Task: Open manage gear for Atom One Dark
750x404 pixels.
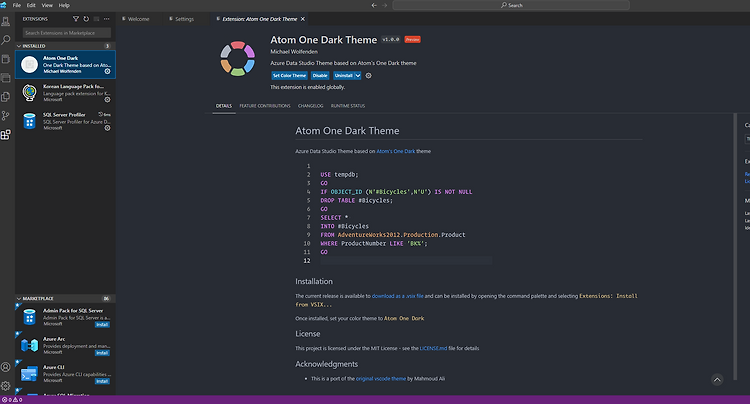Action: tap(108, 71)
